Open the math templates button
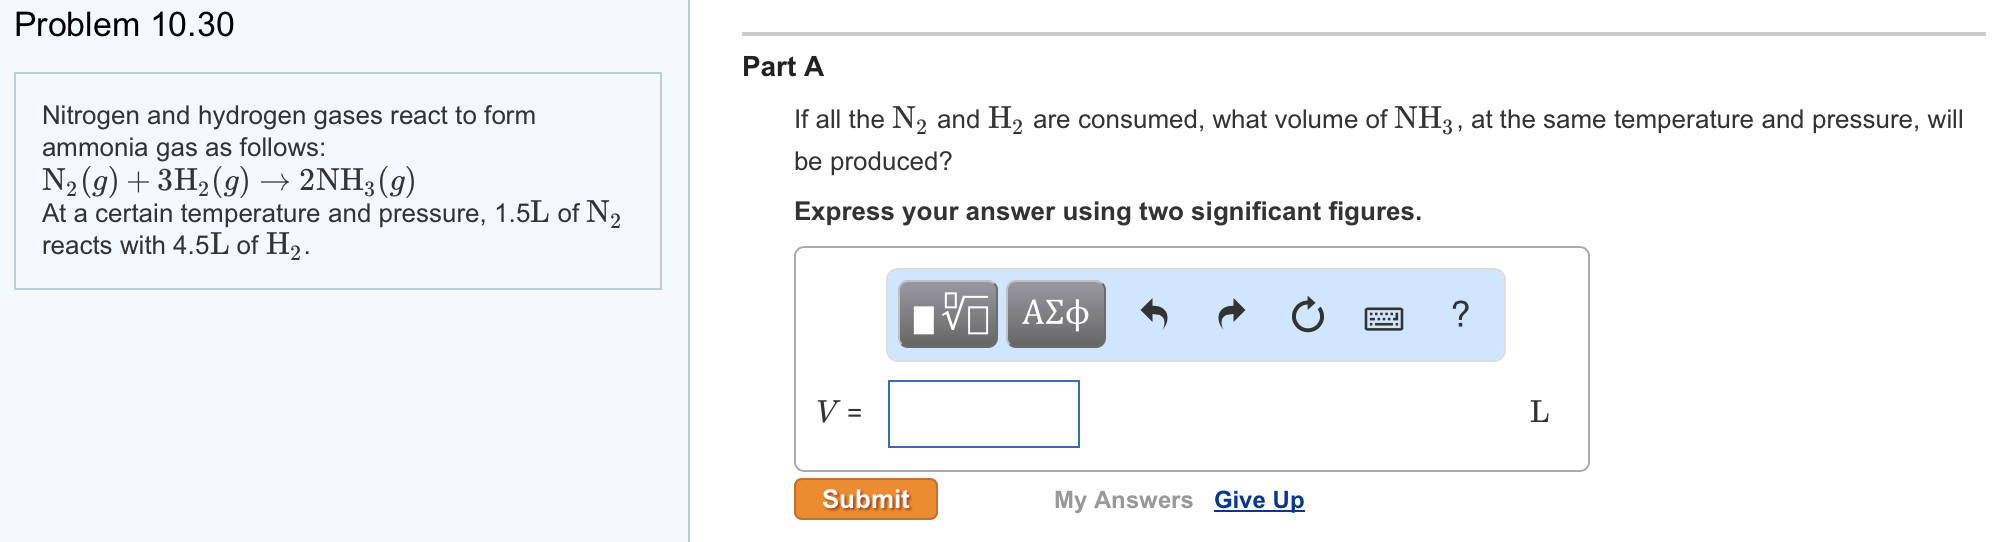Screen dimensions: 1994x542 [x=948, y=315]
